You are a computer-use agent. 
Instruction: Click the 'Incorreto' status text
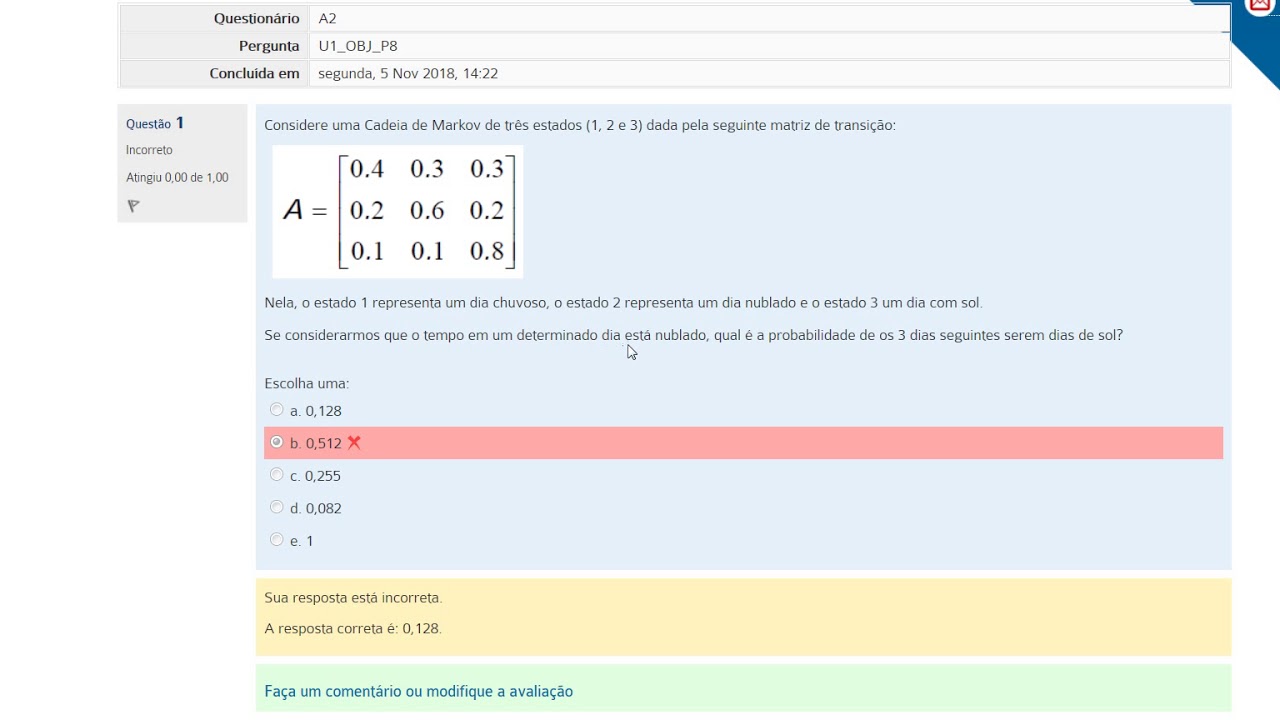(x=149, y=150)
